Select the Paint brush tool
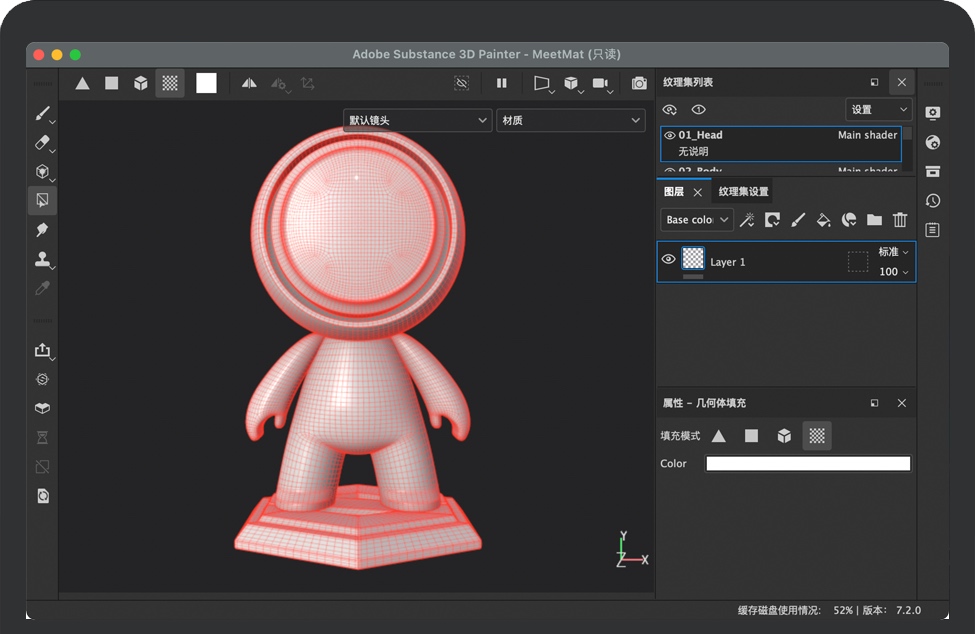Screen dimensions: 975x634 coord(42,114)
